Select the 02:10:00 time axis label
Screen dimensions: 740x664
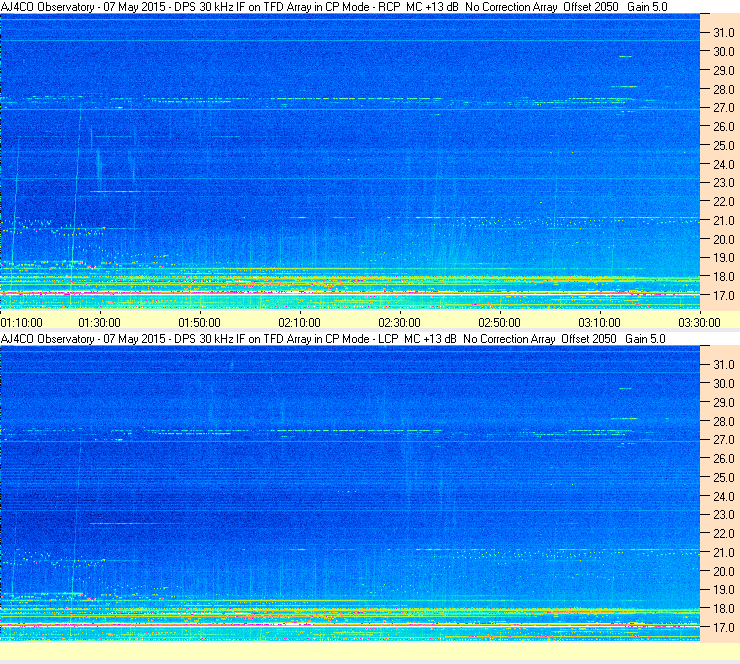point(300,323)
